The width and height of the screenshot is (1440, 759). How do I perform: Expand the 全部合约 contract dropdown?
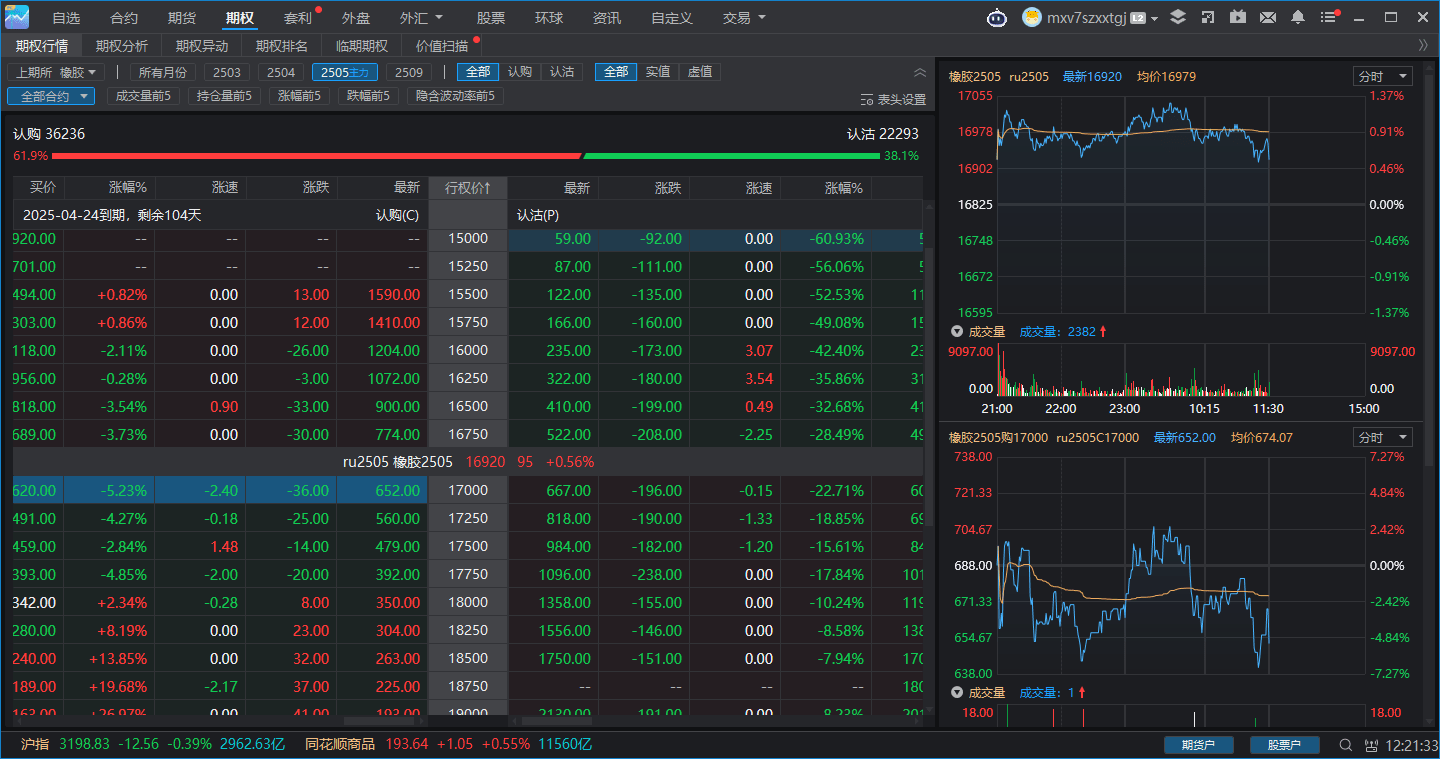pyautogui.click(x=51, y=96)
